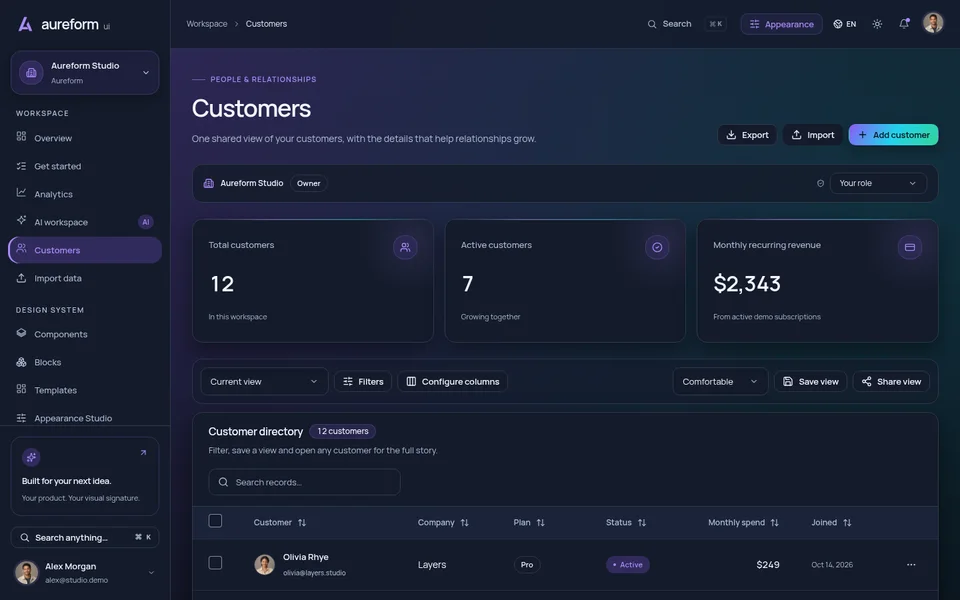Open AI workspace in the sidebar
The width and height of the screenshot is (960, 600).
pyautogui.click(x=85, y=222)
